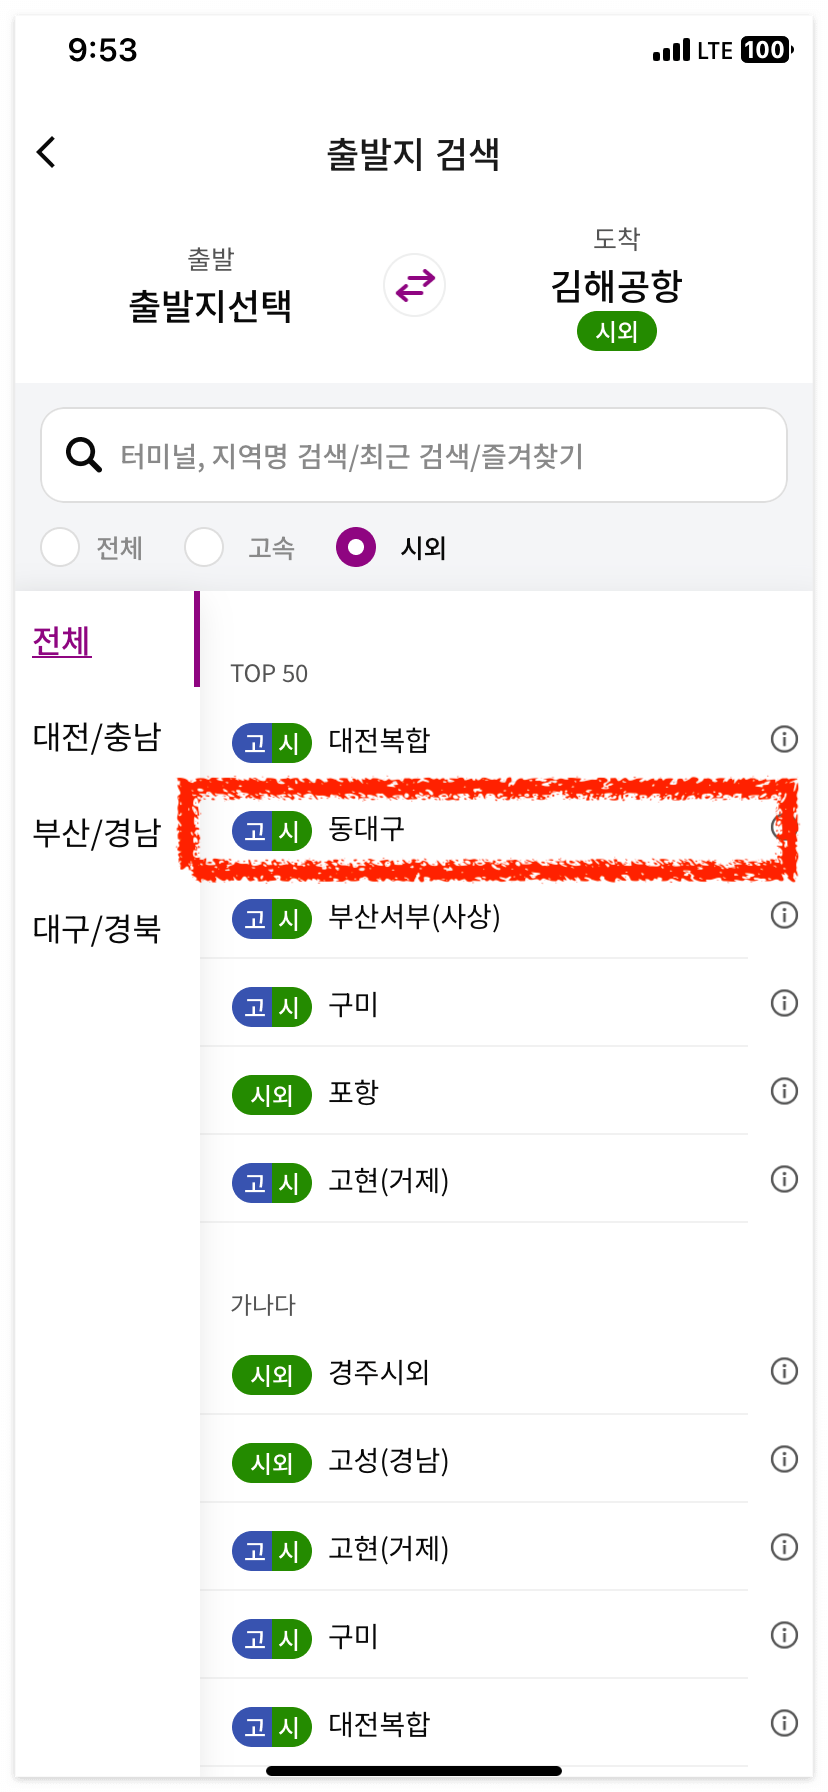Tap the 시외 badge under 김해공항
The width and height of the screenshot is (828, 1792).
click(616, 330)
